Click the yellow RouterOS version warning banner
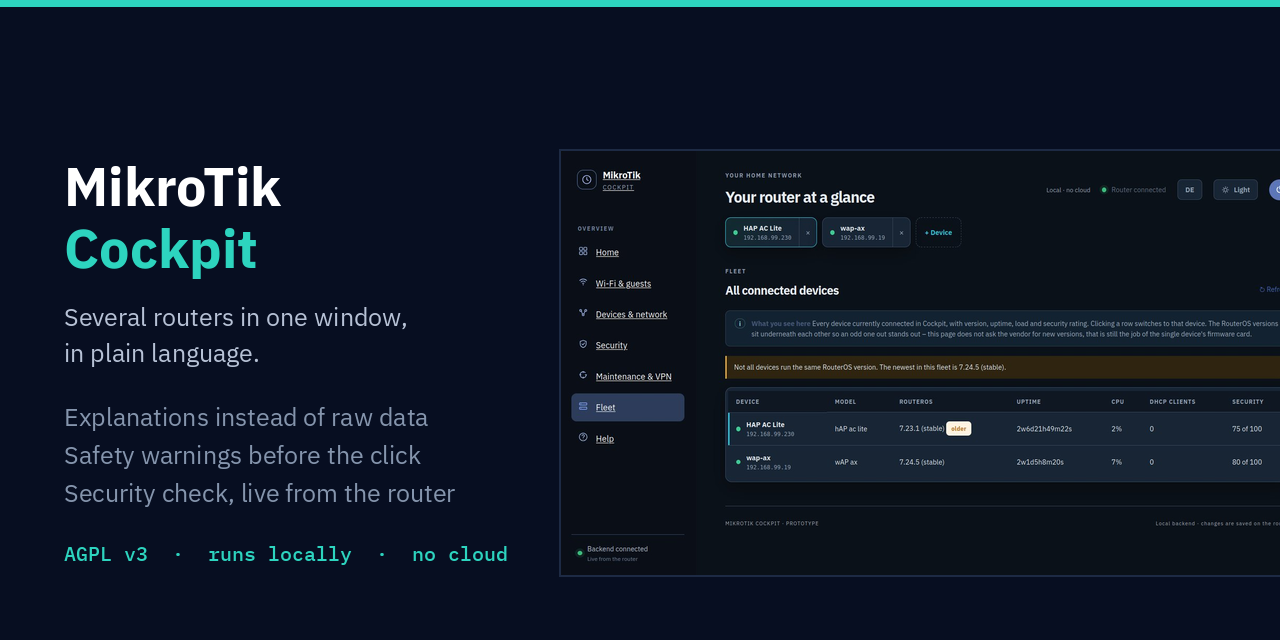 tap(1003, 367)
